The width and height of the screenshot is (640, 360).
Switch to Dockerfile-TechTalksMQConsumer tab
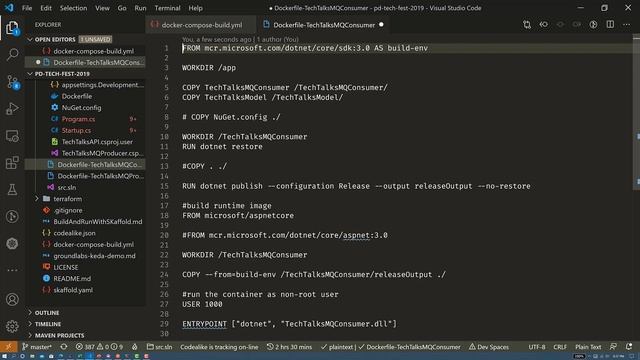(x=324, y=25)
